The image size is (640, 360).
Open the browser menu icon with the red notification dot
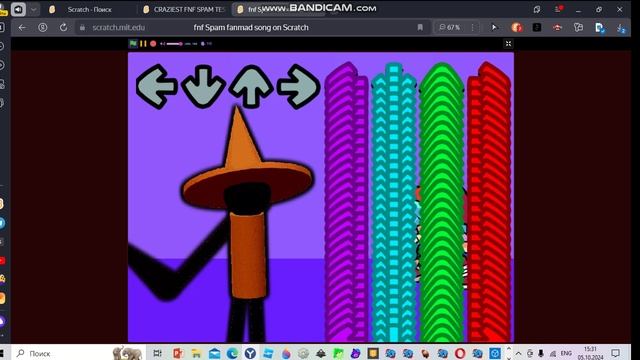(x=558, y=9)
